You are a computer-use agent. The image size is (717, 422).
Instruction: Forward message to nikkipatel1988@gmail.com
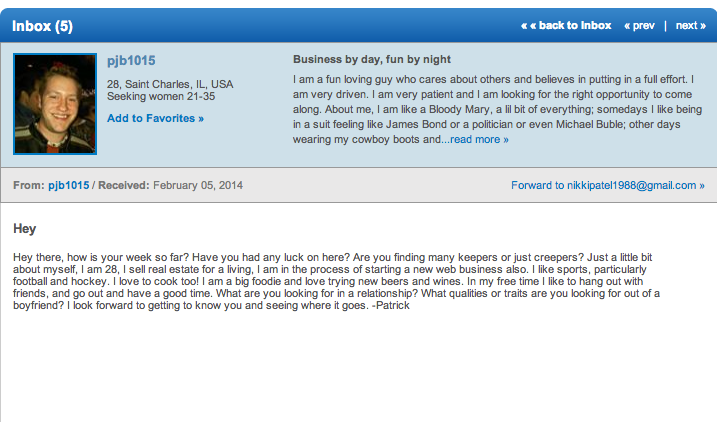(608, 185)
